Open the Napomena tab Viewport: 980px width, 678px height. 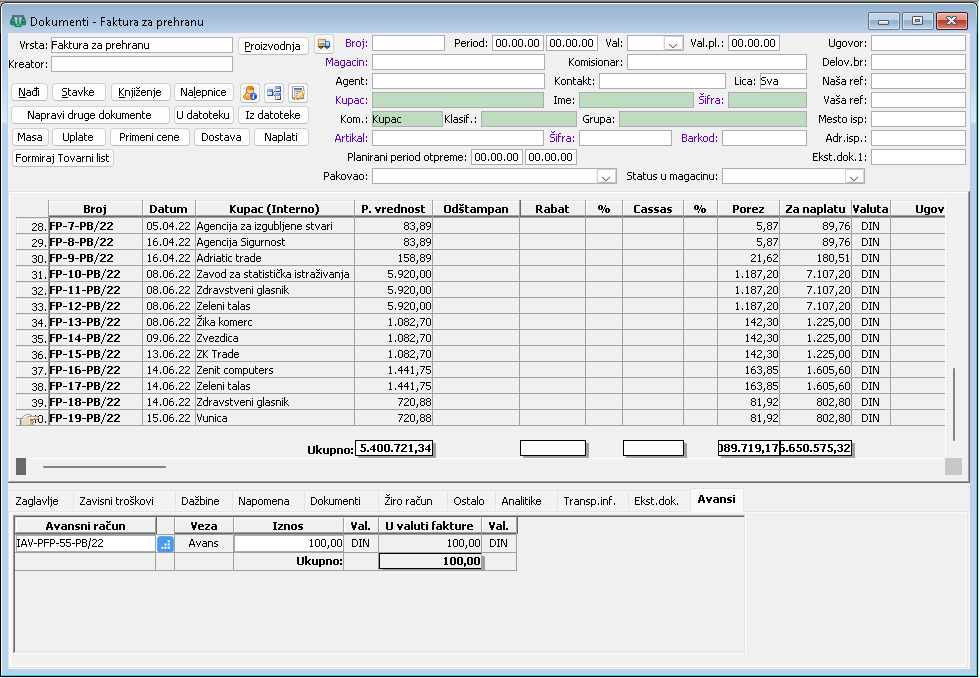(x=264, y=501)
